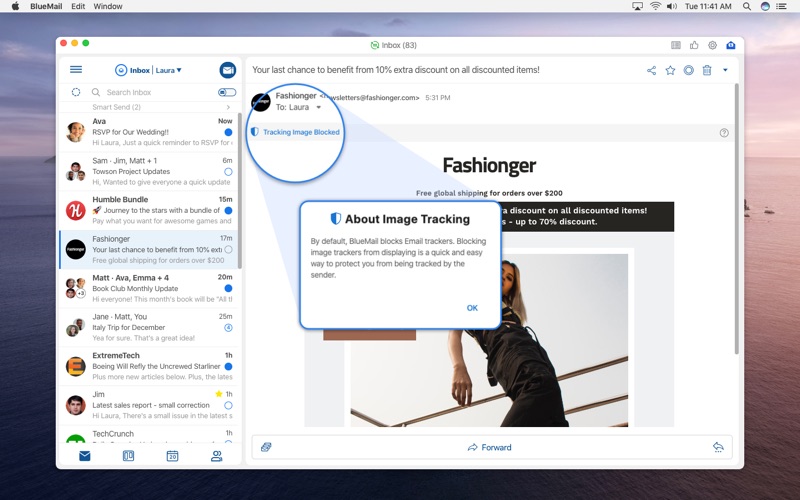Open the tasks board tab in the bottom bar
800x500 pixels.
(x=129, y=456)
